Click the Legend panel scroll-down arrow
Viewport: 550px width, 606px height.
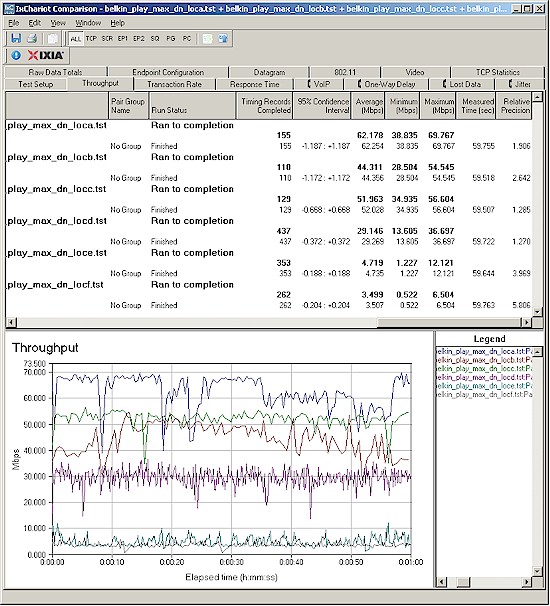point(538,571)
